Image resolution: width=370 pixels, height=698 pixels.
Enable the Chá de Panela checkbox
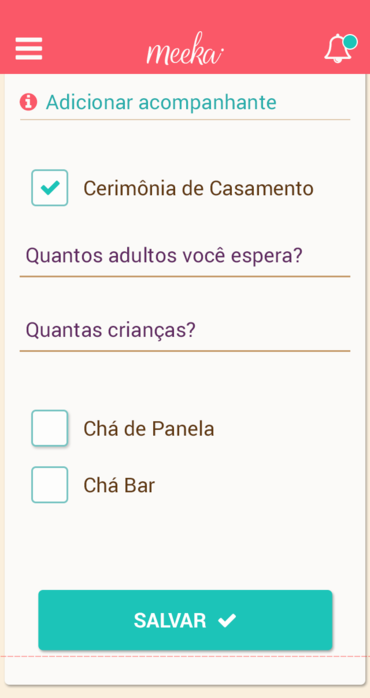click(x=50, y=428)
